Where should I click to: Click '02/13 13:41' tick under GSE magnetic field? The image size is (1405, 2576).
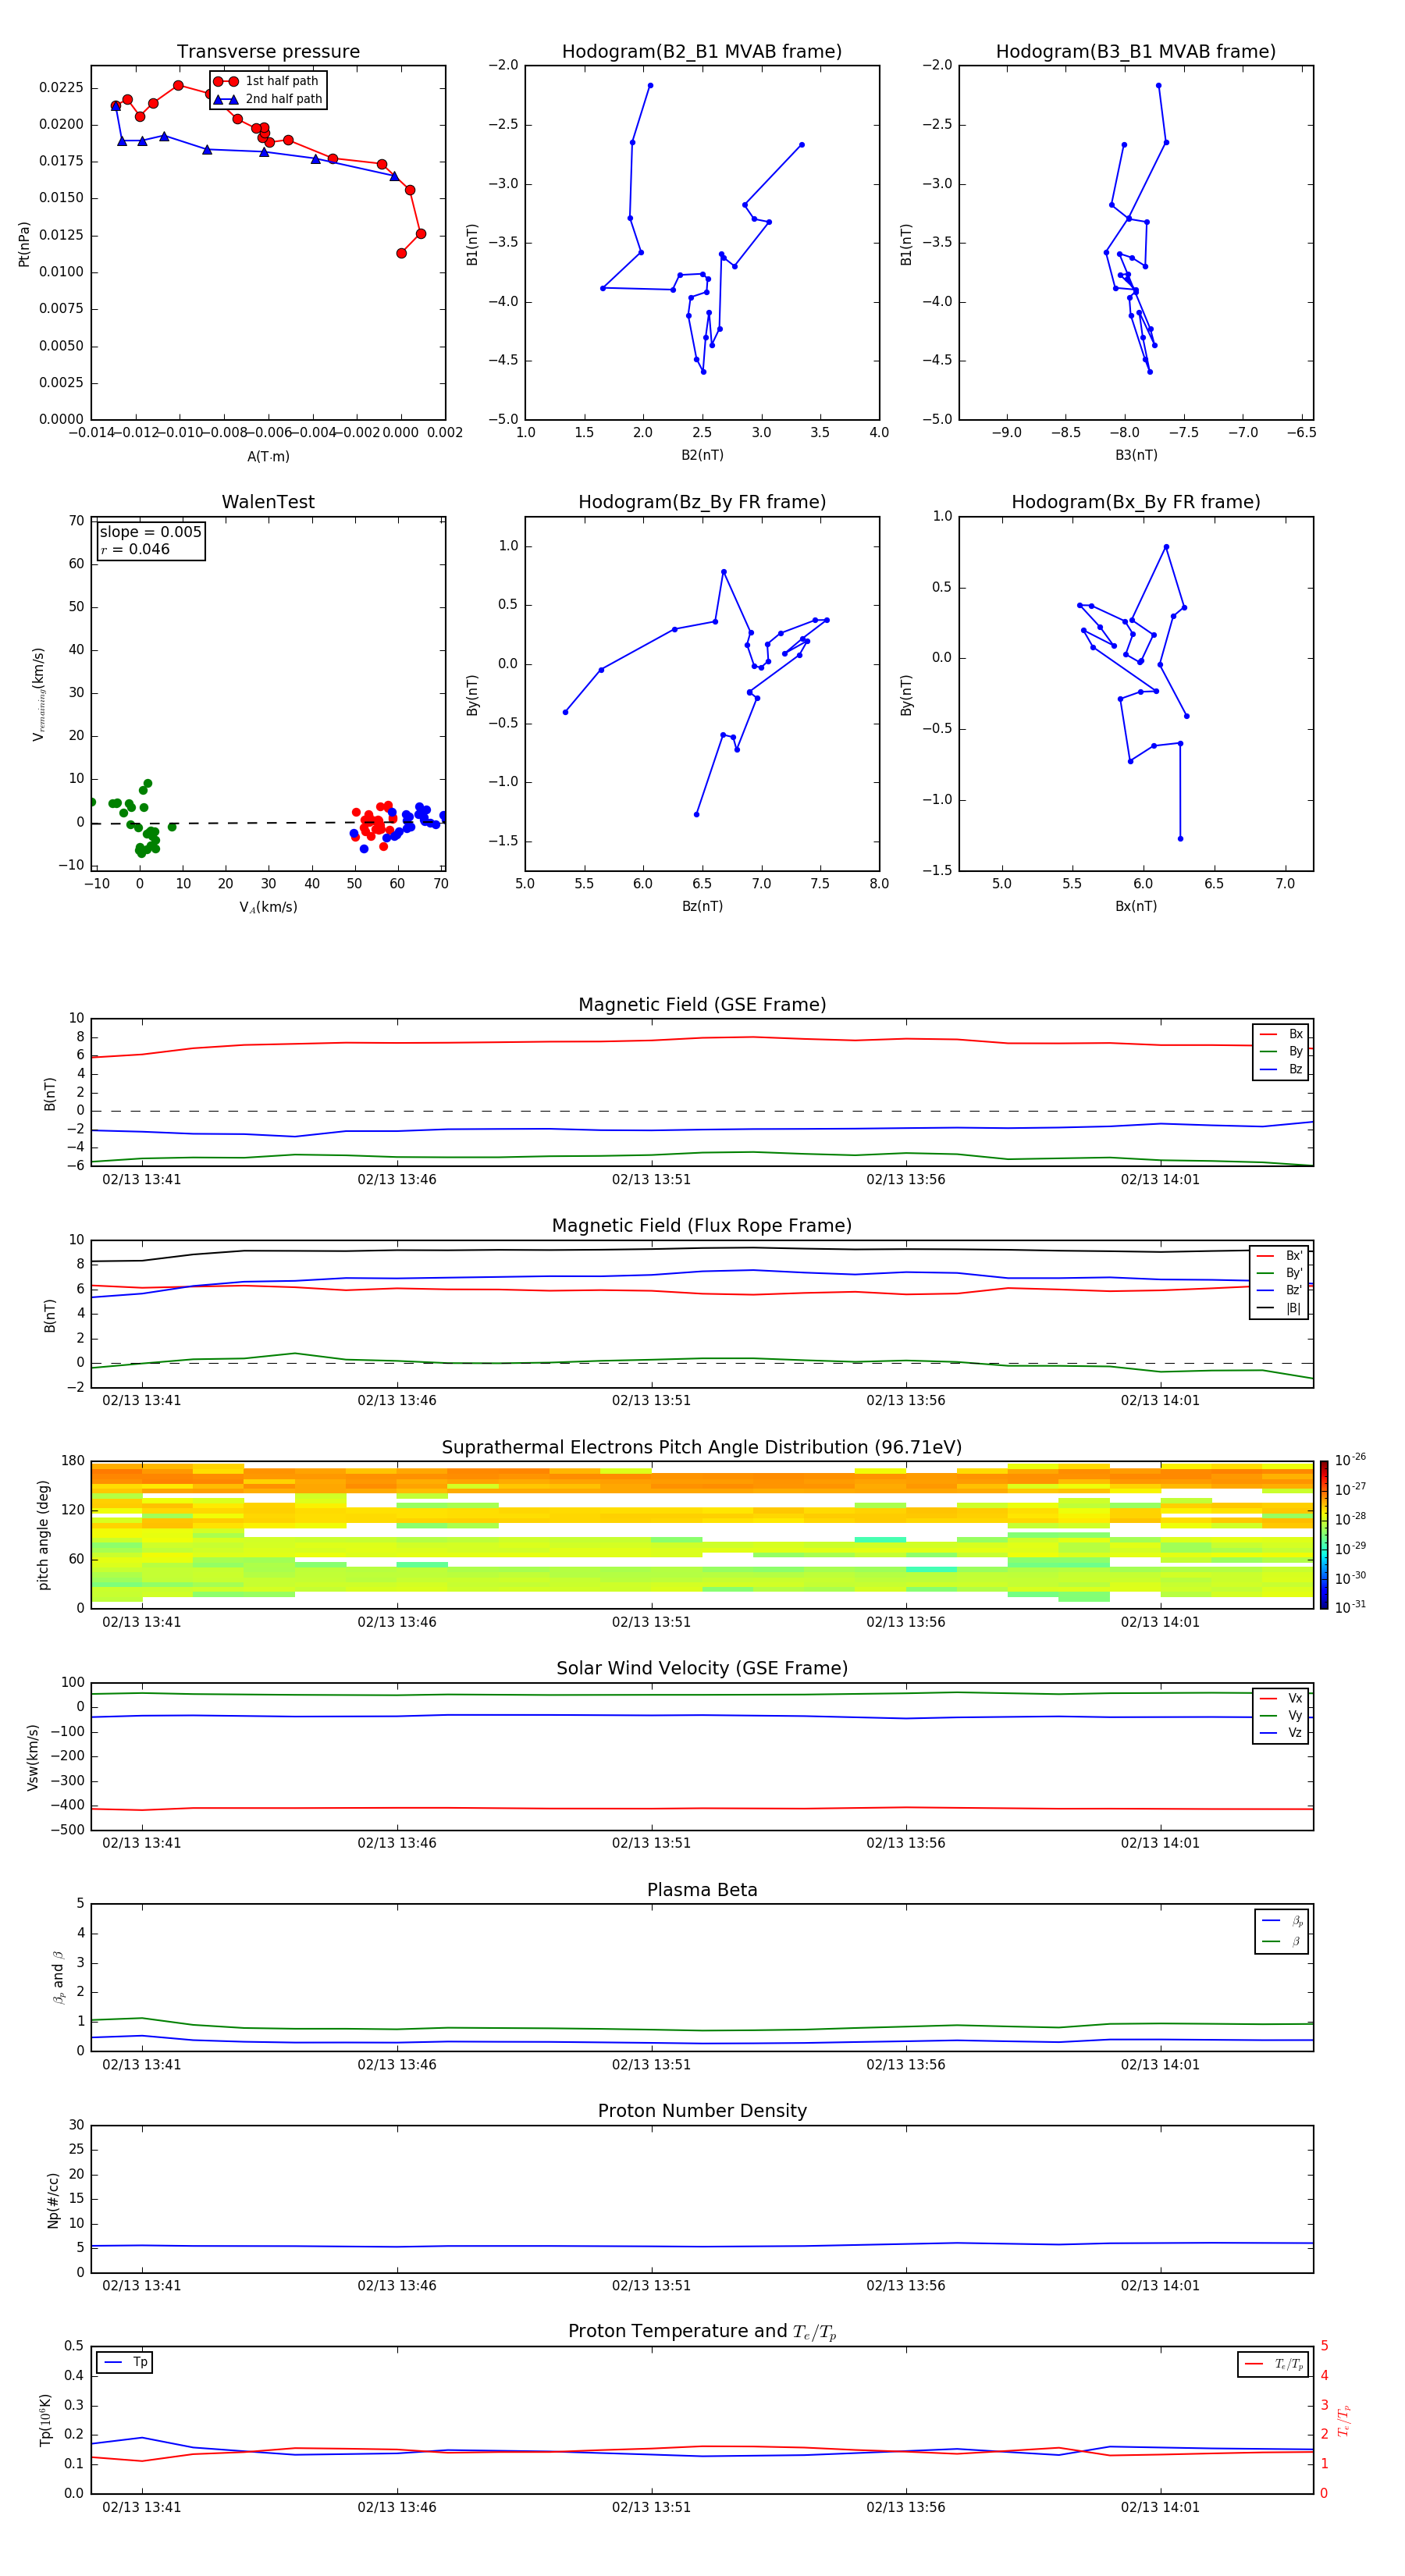142,1180
